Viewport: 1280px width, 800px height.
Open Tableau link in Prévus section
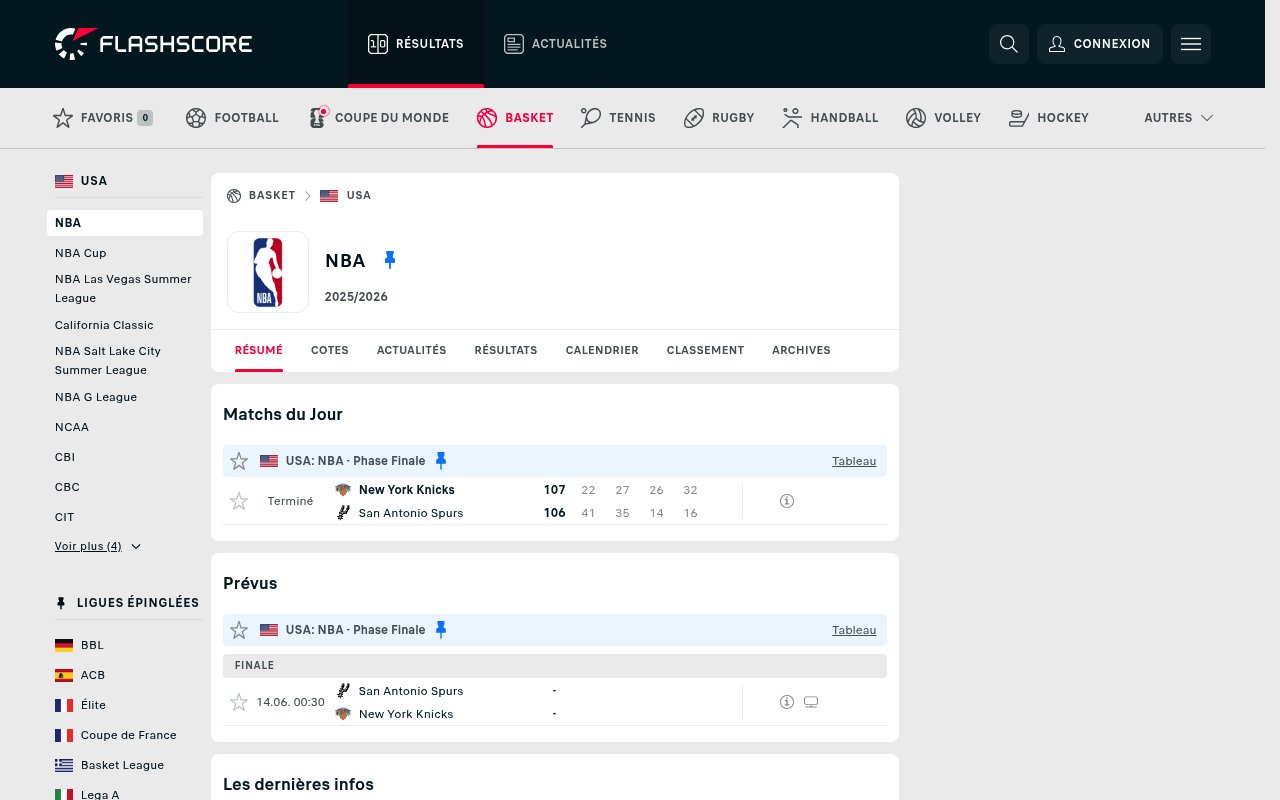[x=854, y=630]
